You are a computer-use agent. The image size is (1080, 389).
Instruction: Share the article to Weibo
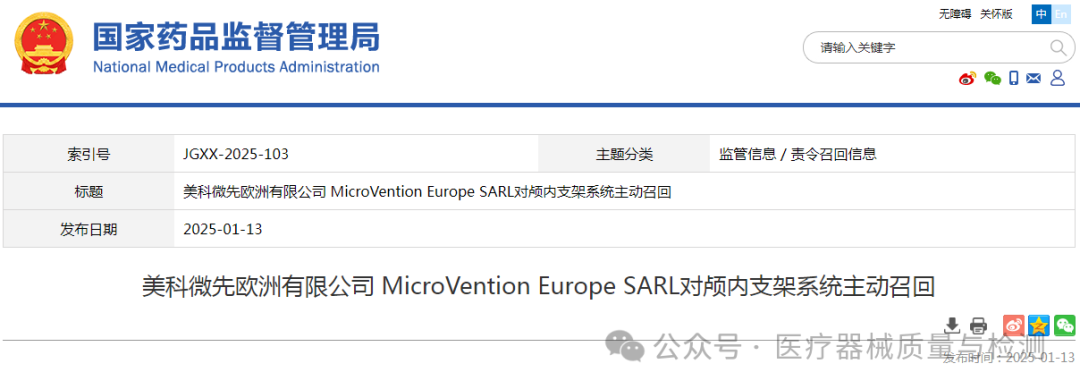(x=1013, y=325)
